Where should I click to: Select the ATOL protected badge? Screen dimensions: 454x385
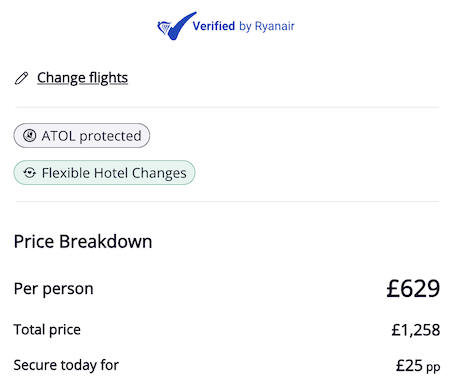(x=82, y=136)
